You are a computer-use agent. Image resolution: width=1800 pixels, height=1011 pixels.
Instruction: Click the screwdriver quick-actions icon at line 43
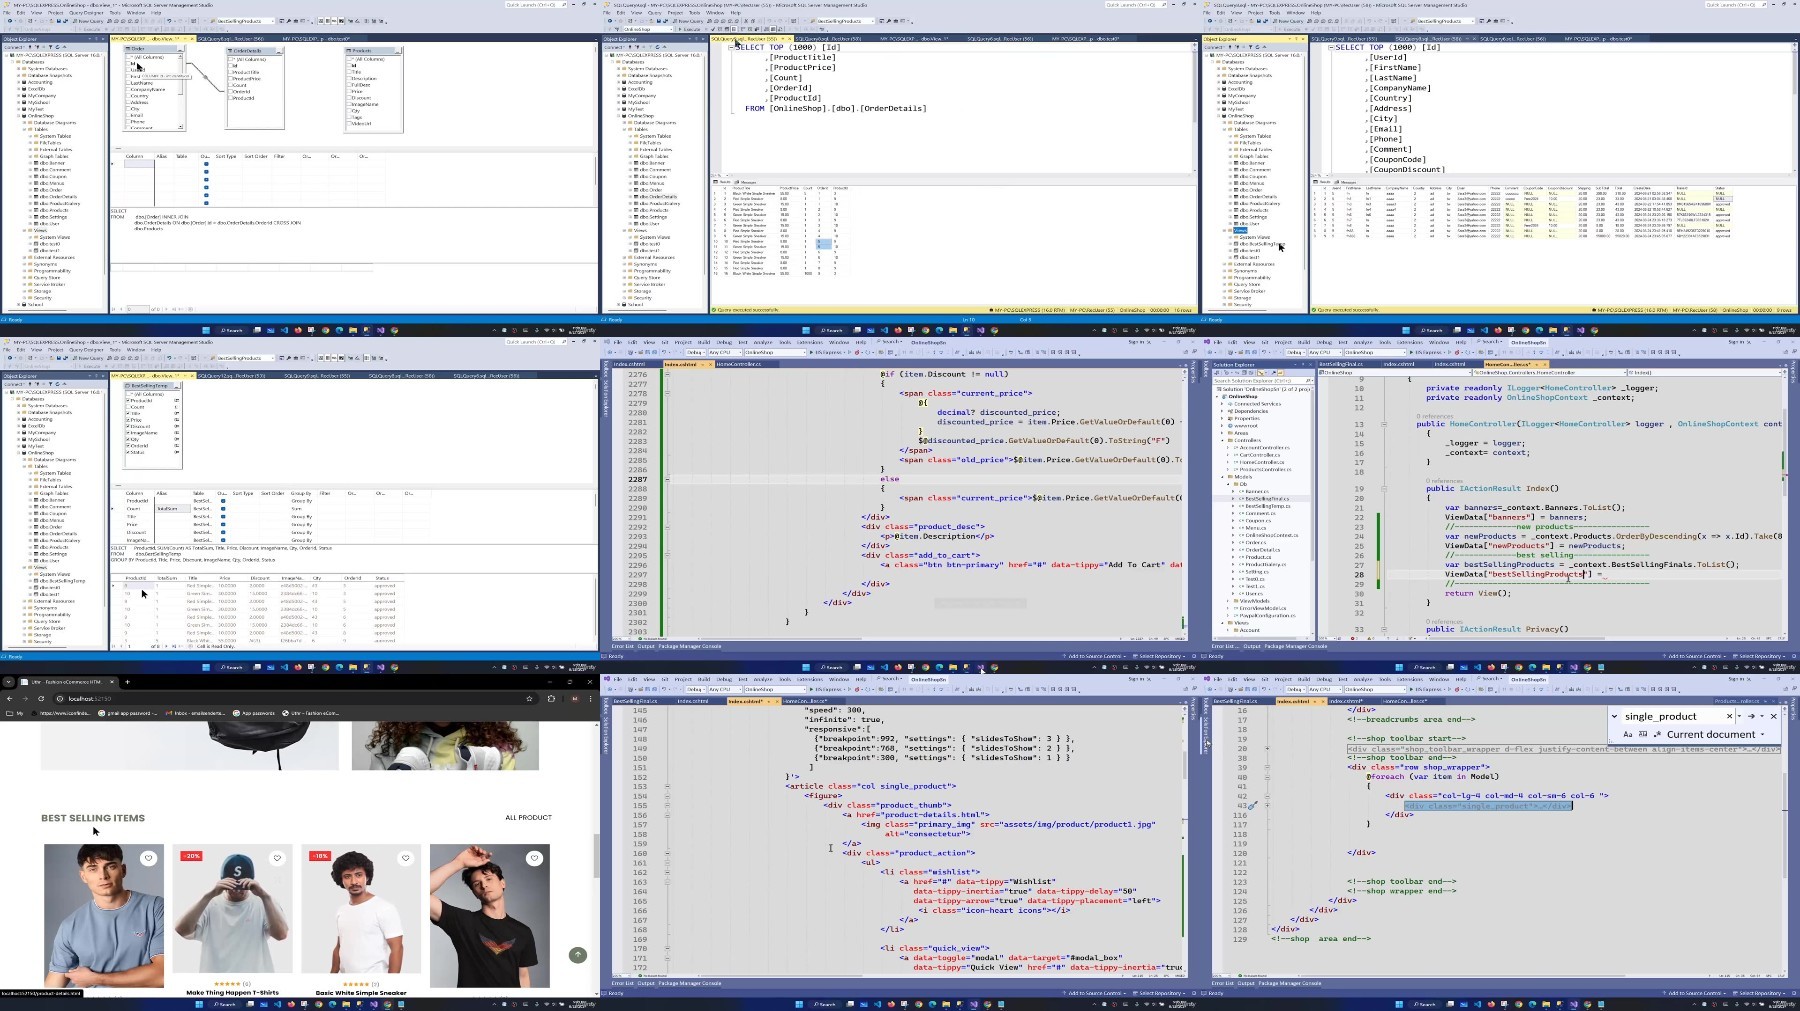point(1252,805)
